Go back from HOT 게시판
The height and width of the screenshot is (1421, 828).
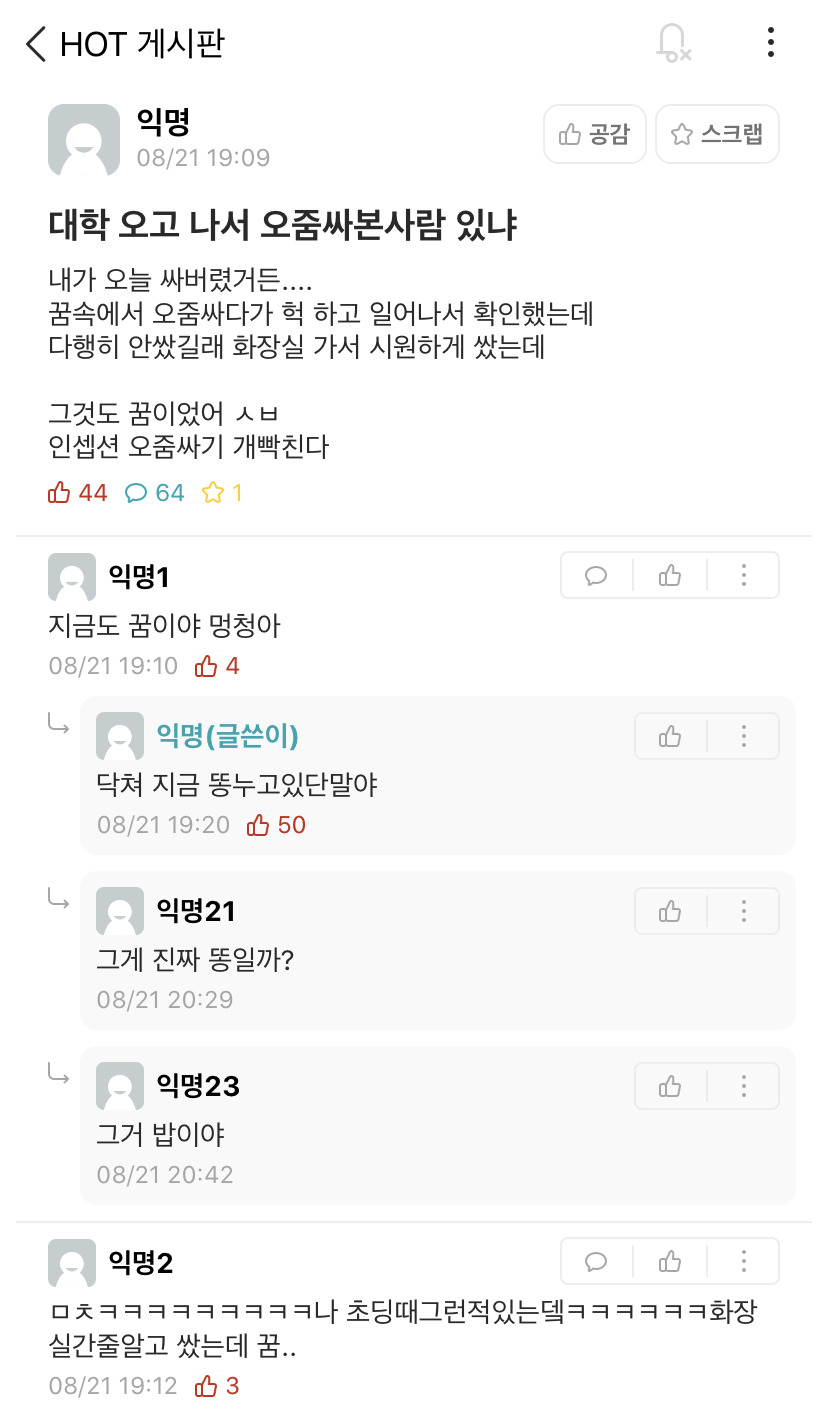click(x=36, y=44)
